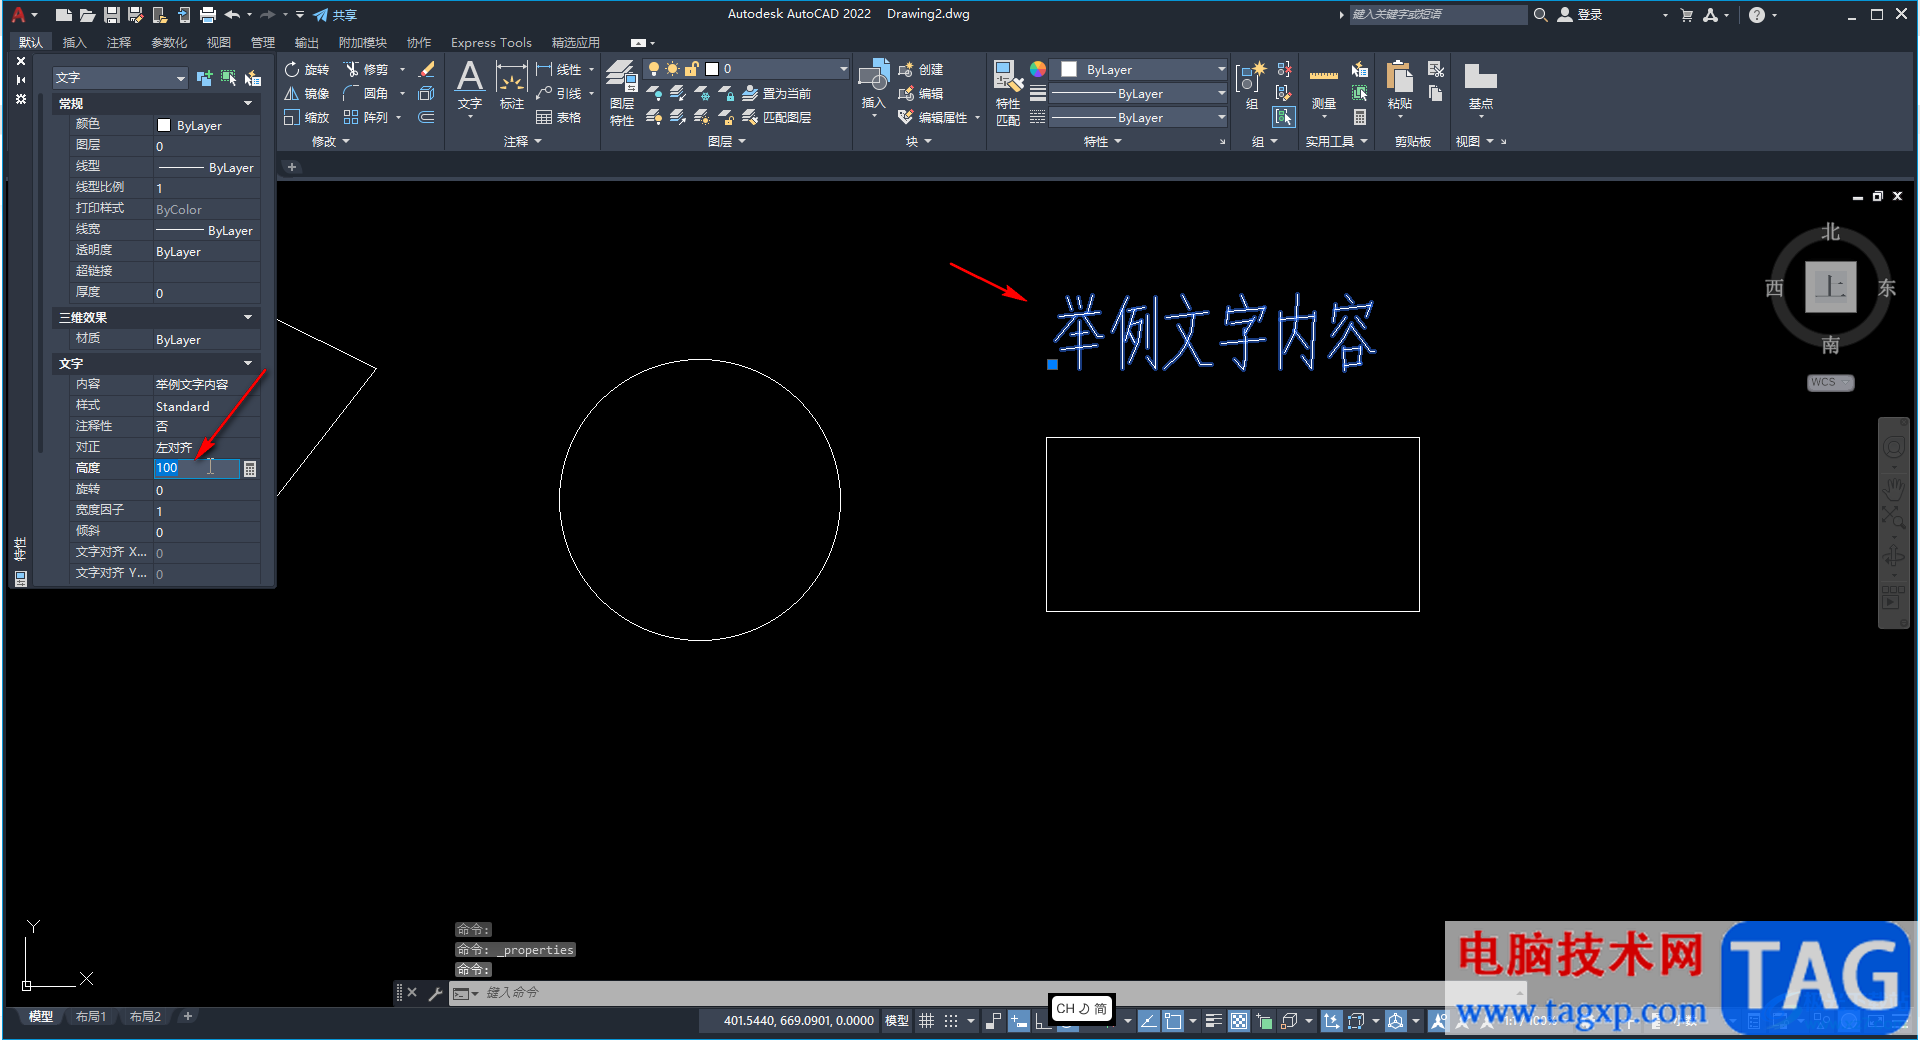Image resolution: width=1920 pixels, height=1040 pixels.
Task: Open the layer dropdown showing 0
Action: click(x=748, y=69)
